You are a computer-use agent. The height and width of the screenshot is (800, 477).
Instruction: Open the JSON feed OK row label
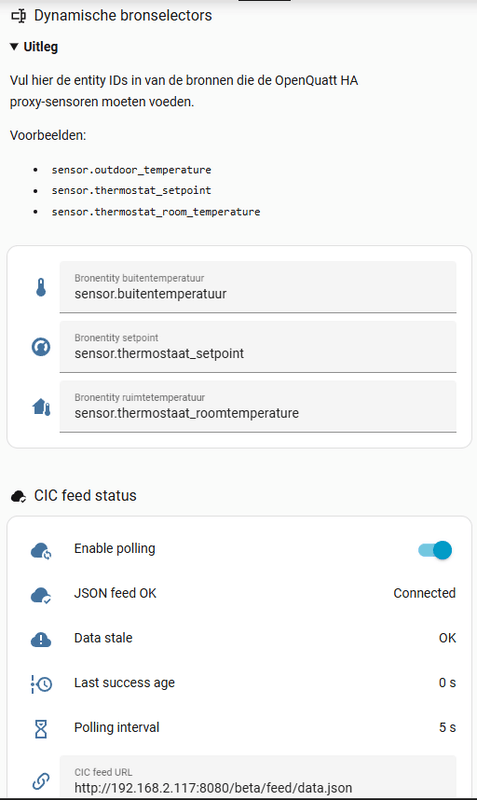point(115,593)
